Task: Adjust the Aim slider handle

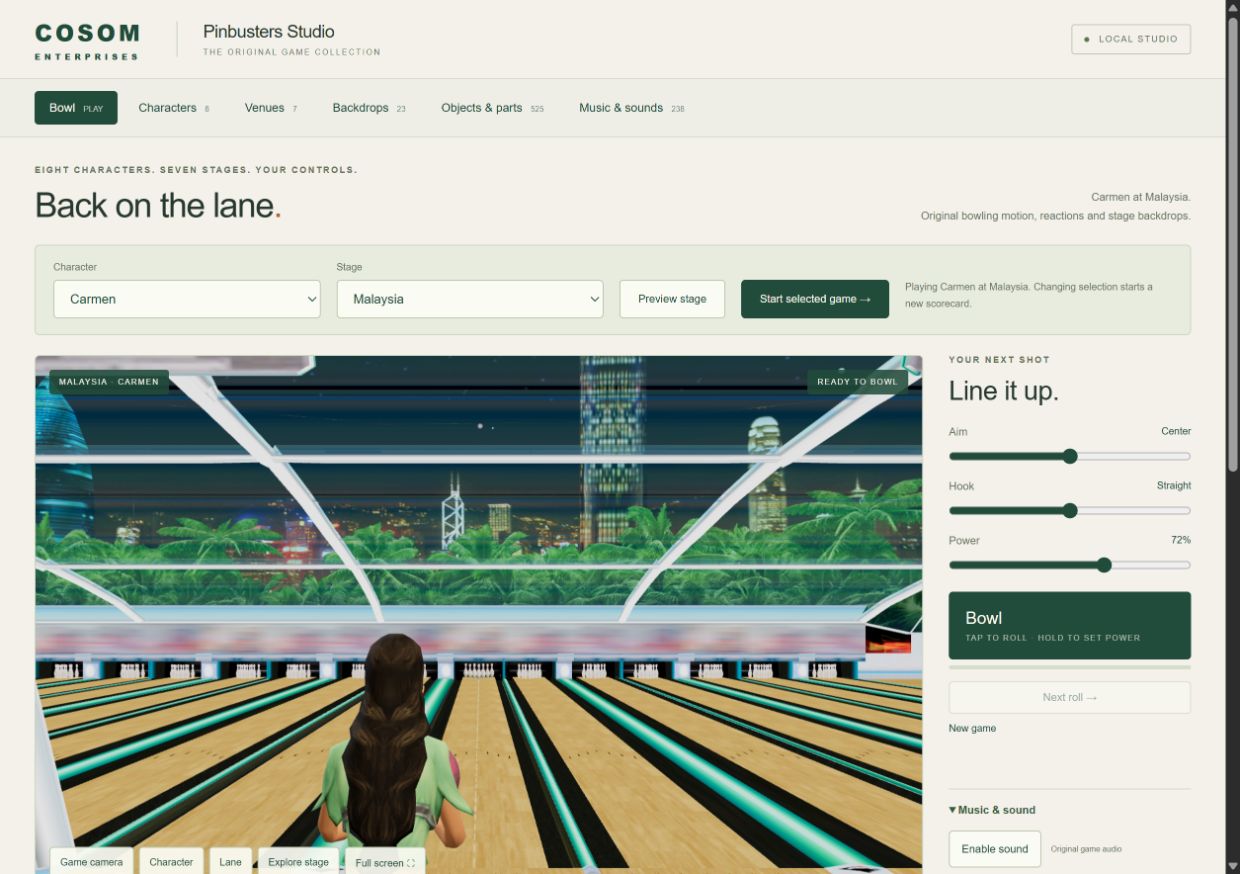Action: pyautogui.click(x=1070, y=456)
